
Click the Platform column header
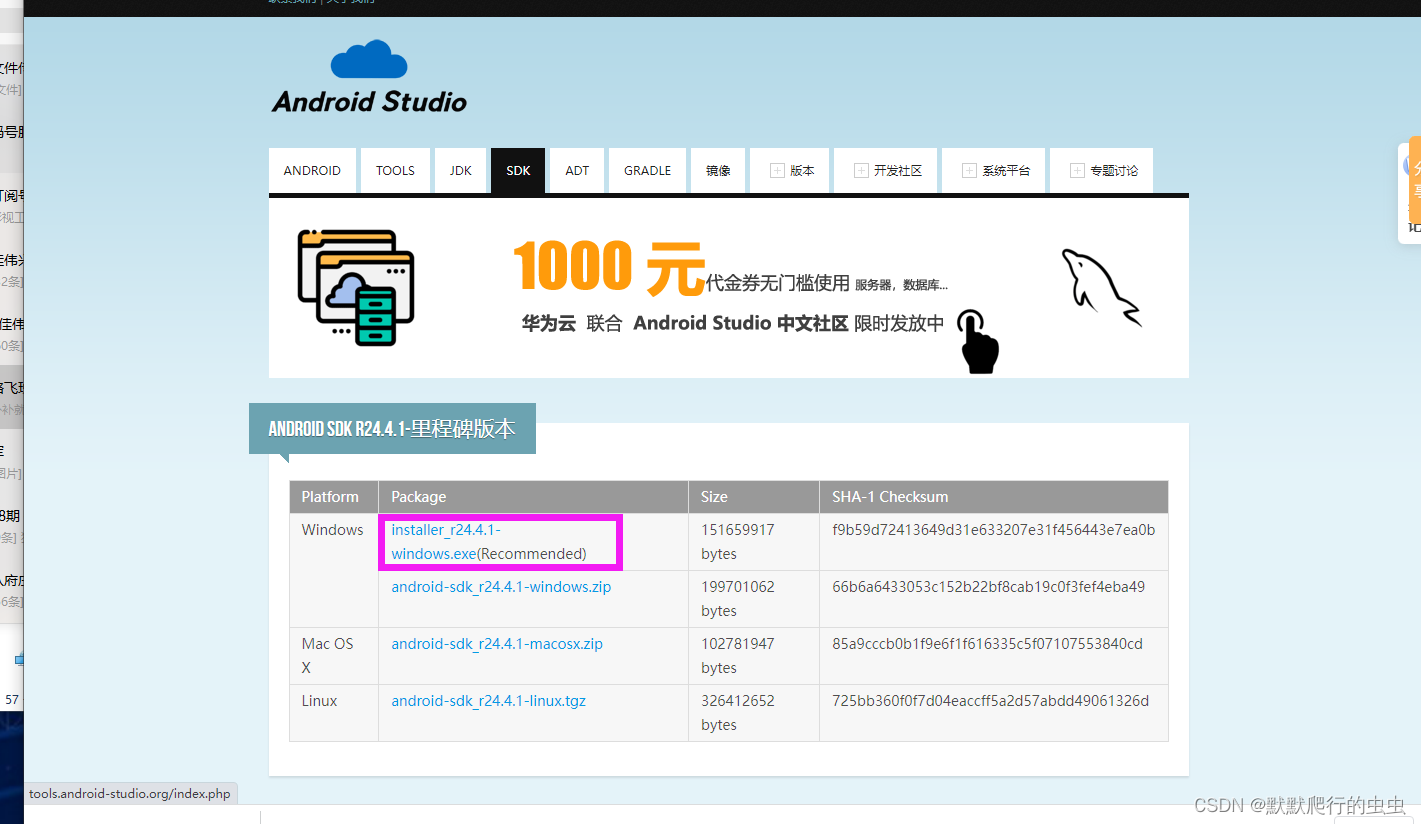334,497
